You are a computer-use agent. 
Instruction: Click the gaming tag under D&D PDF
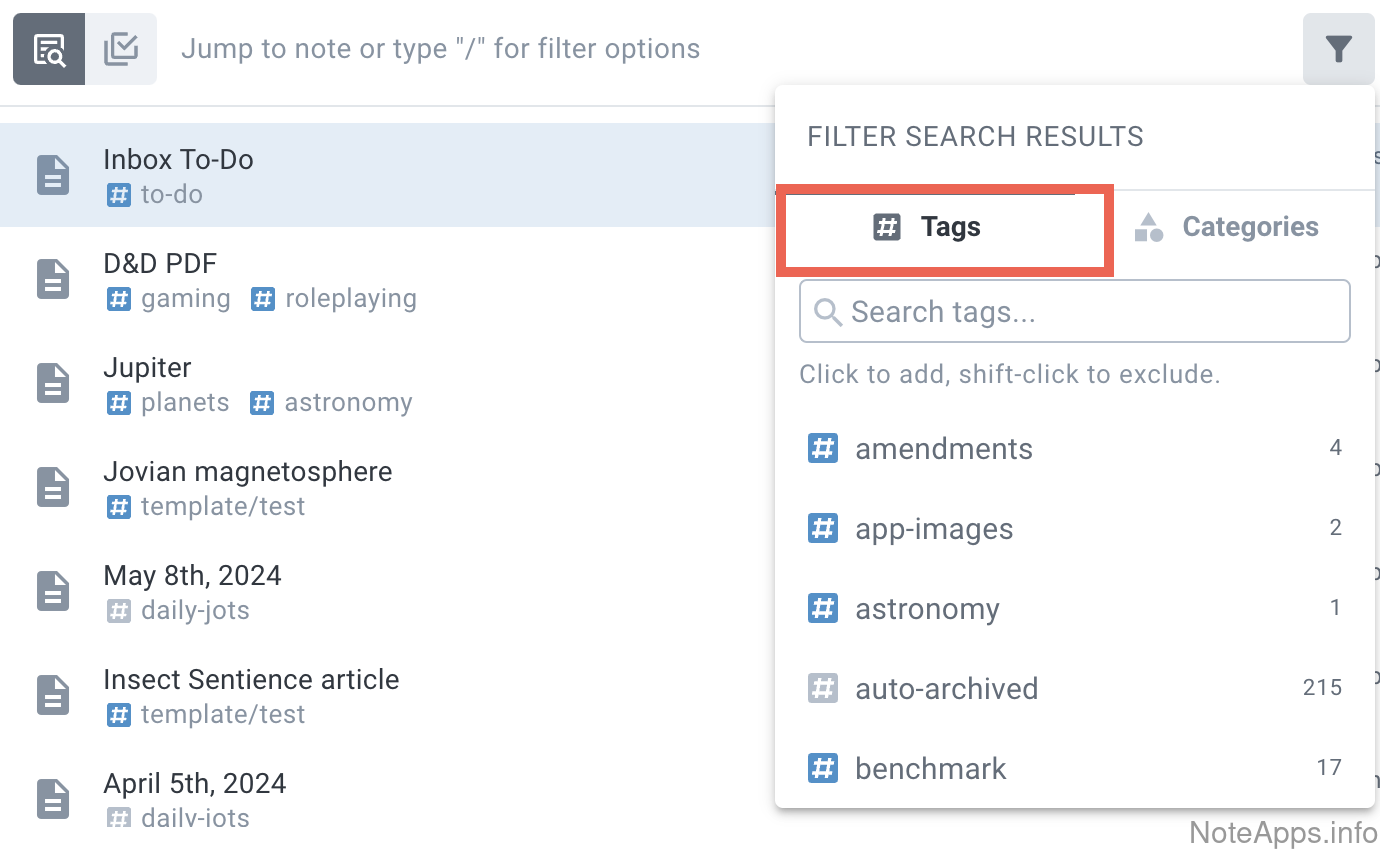(185, 299)
